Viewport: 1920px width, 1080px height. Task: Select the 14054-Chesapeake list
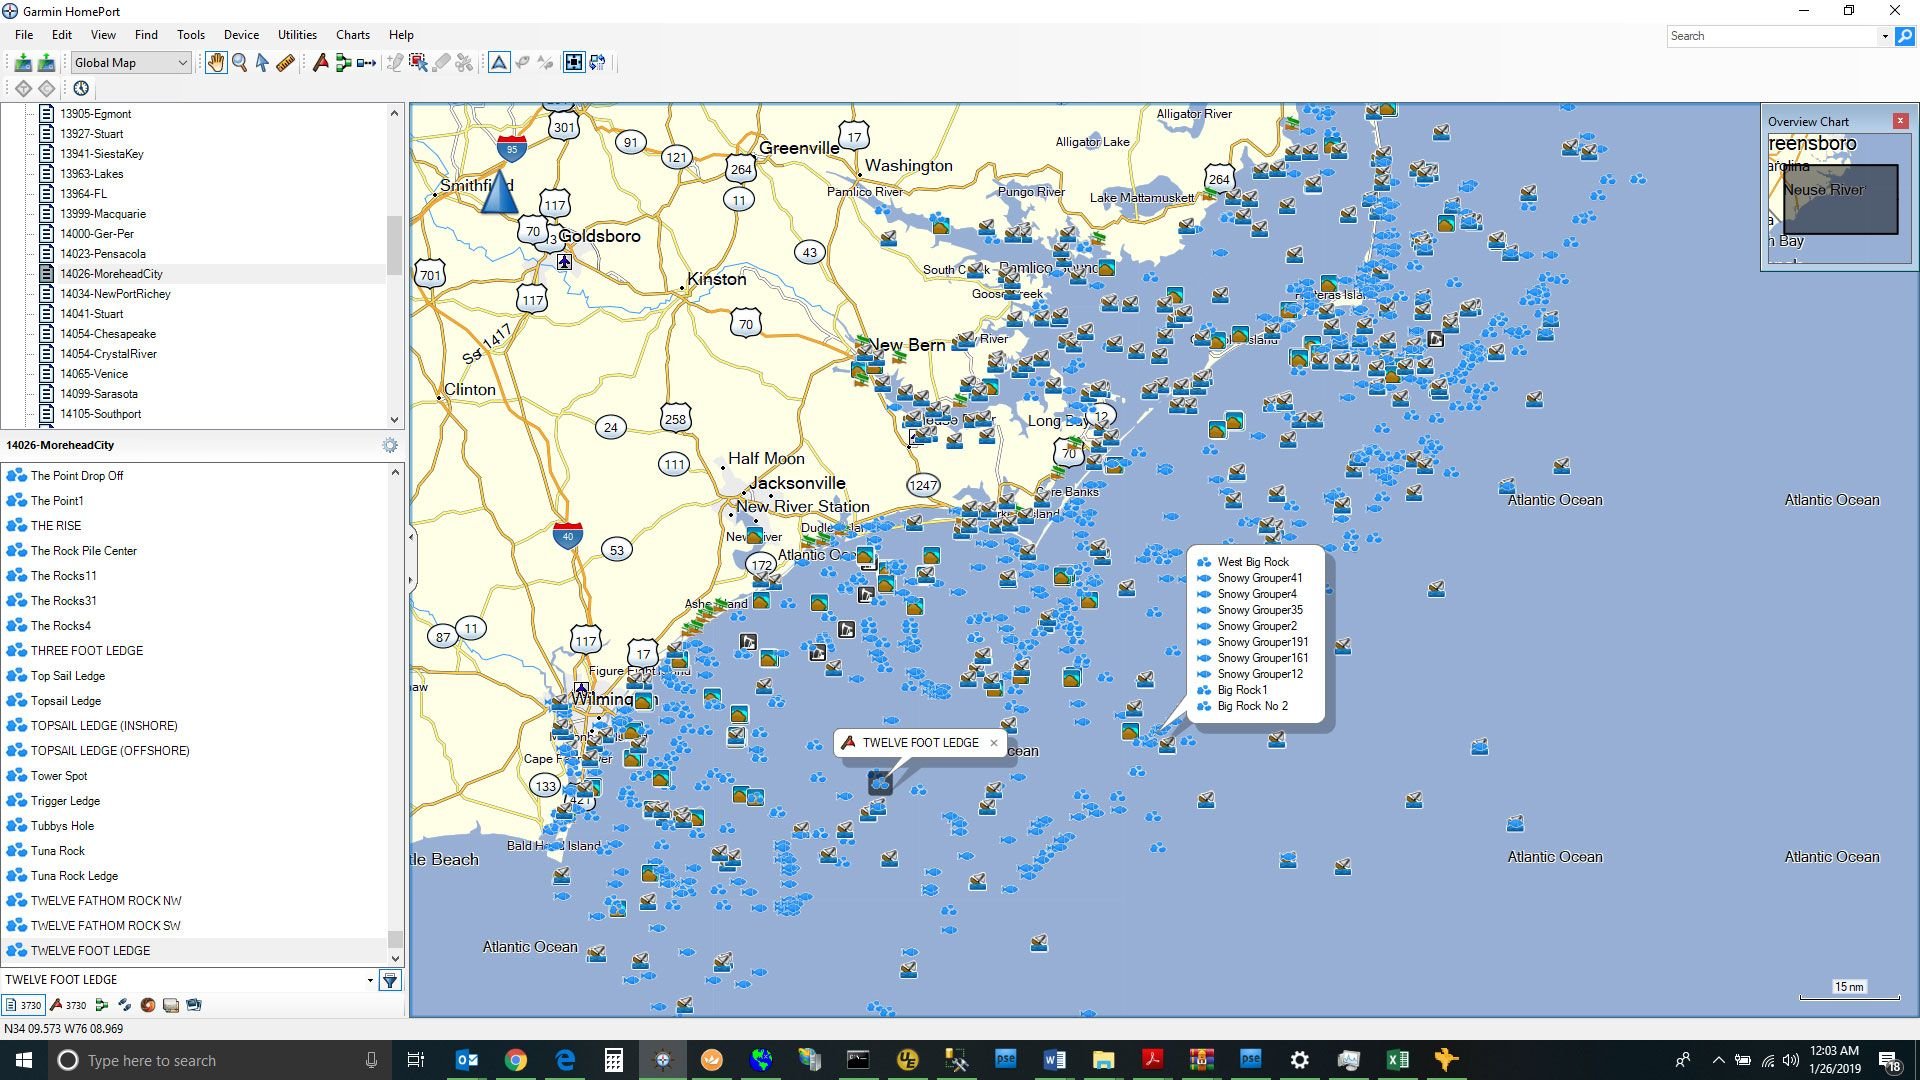107,334
